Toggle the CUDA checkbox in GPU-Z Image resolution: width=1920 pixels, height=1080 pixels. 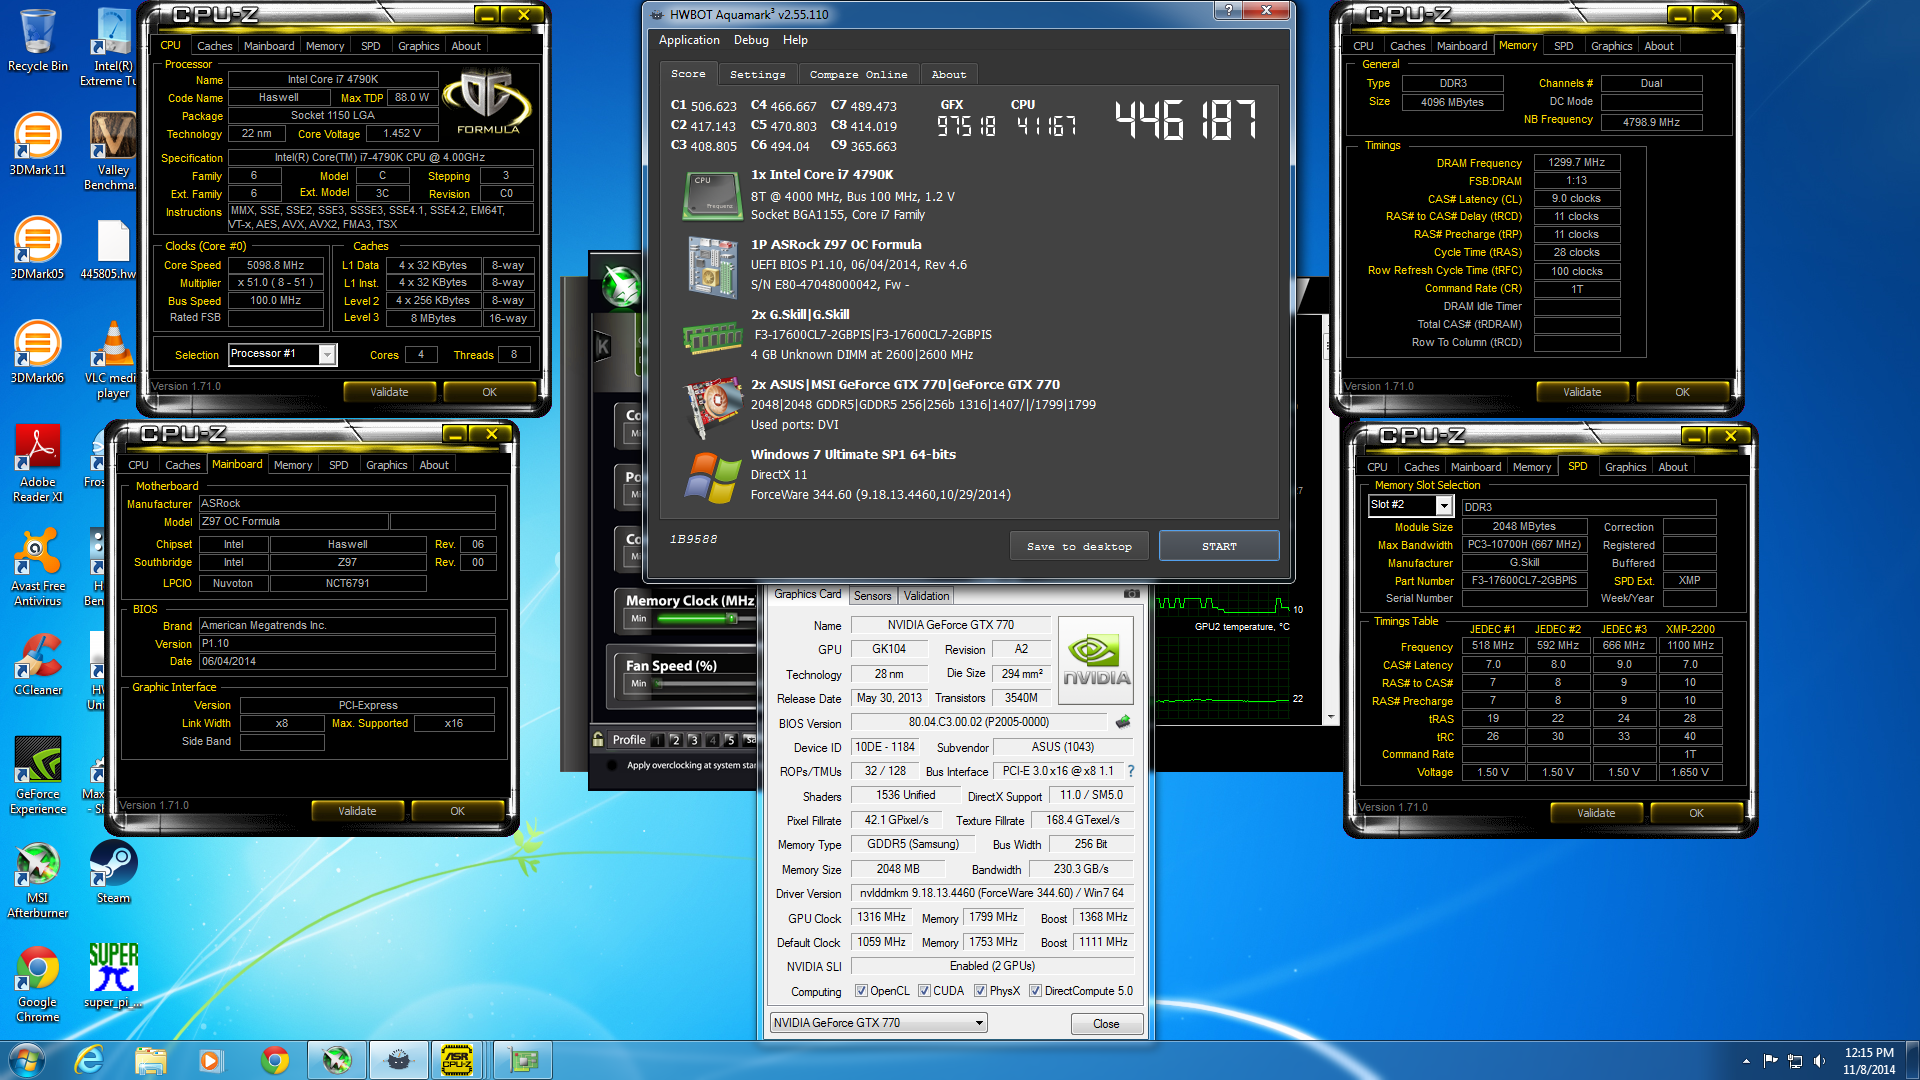924,991
